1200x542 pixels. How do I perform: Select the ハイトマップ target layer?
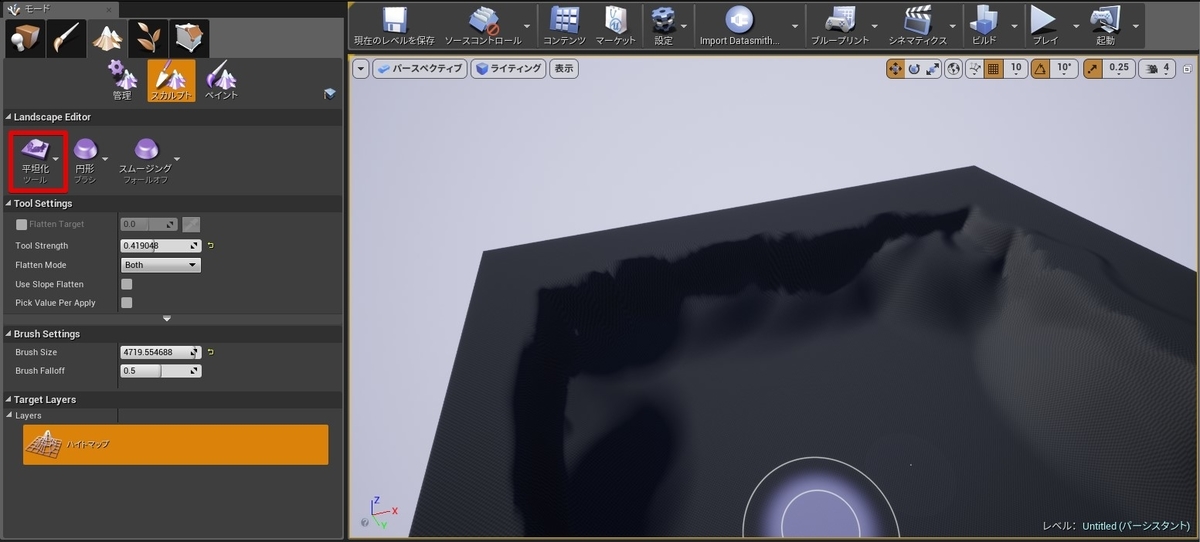coord(176,444)
